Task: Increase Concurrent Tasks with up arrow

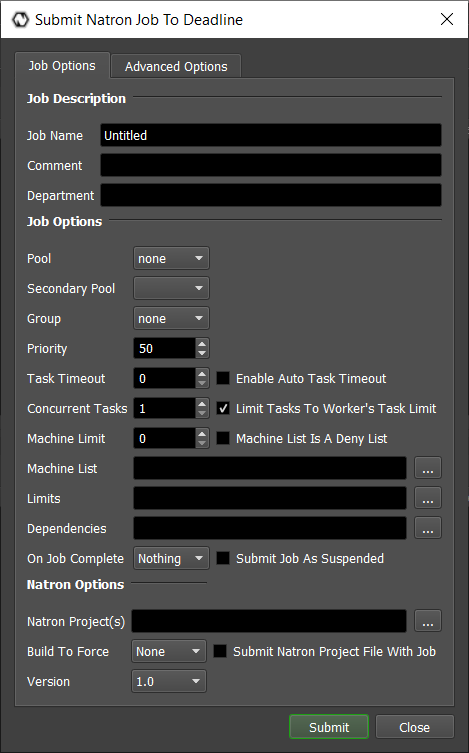Action: [202, 403]
